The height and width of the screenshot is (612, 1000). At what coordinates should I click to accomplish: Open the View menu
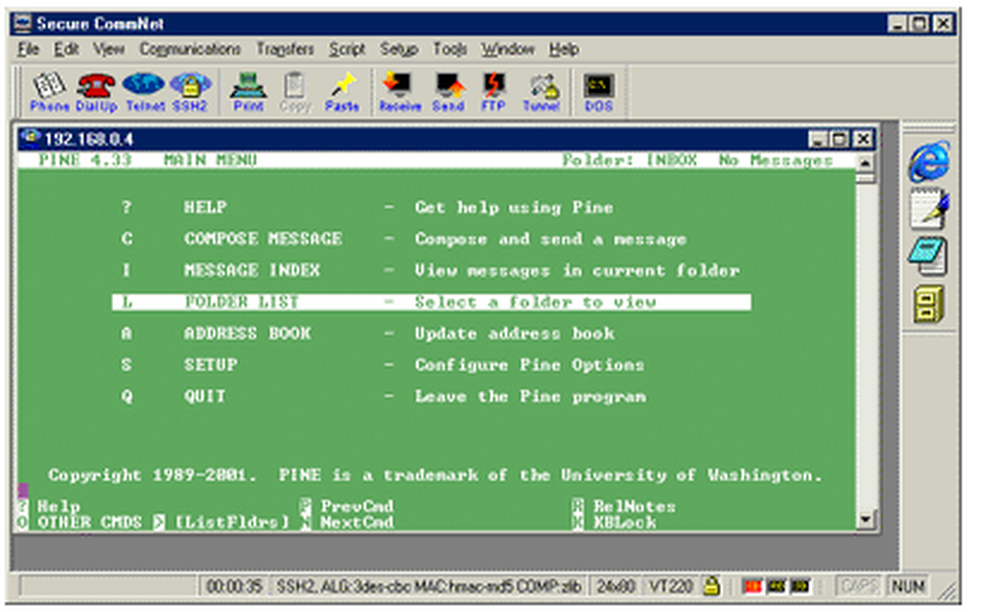tap(108, 49)
